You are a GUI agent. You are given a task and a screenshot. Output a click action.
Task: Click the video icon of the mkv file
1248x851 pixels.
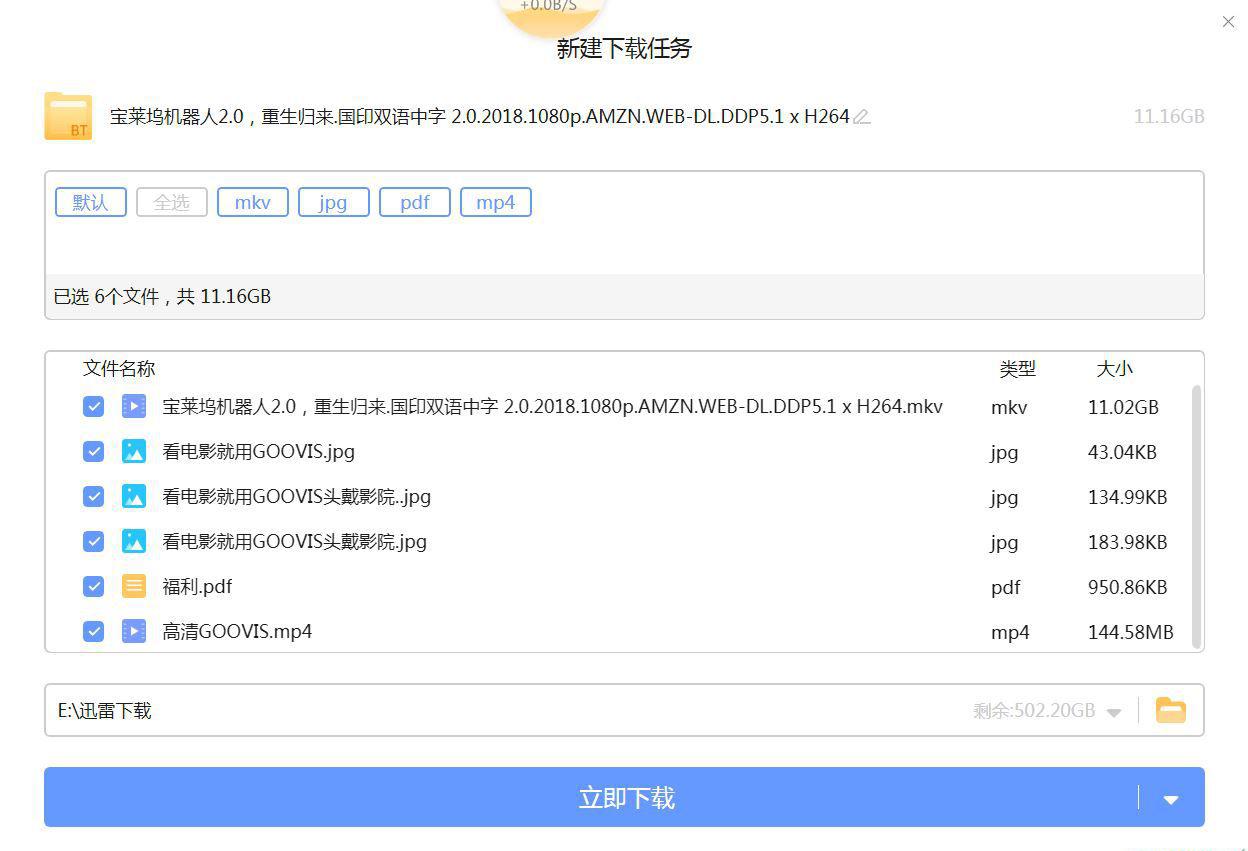[134, 406]
